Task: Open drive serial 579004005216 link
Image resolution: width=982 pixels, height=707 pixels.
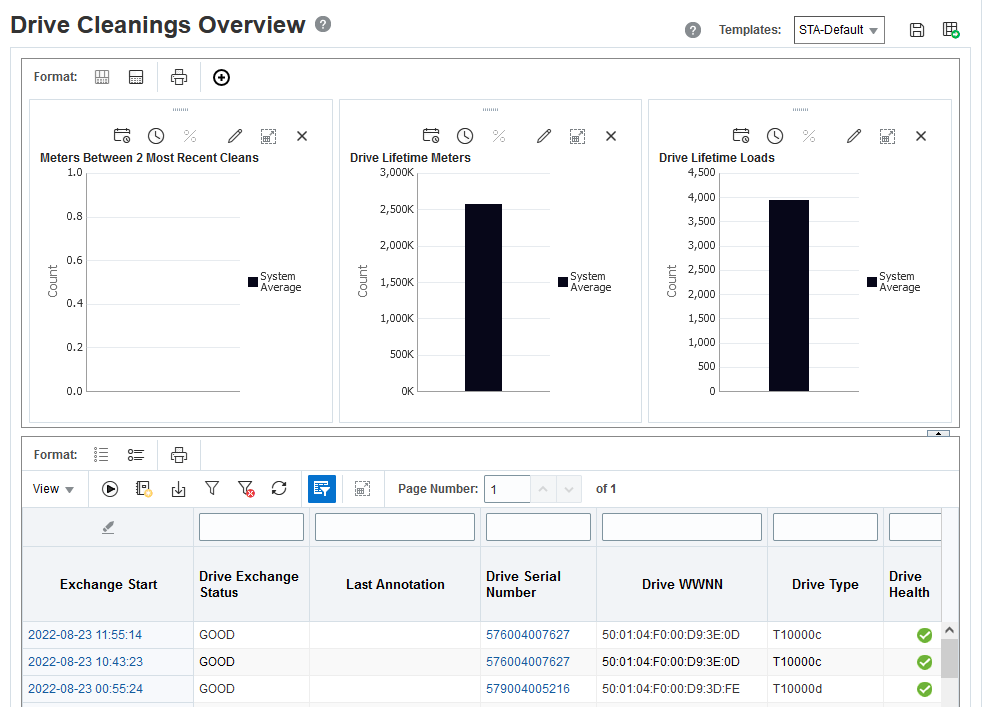Action: click(527, 689)
